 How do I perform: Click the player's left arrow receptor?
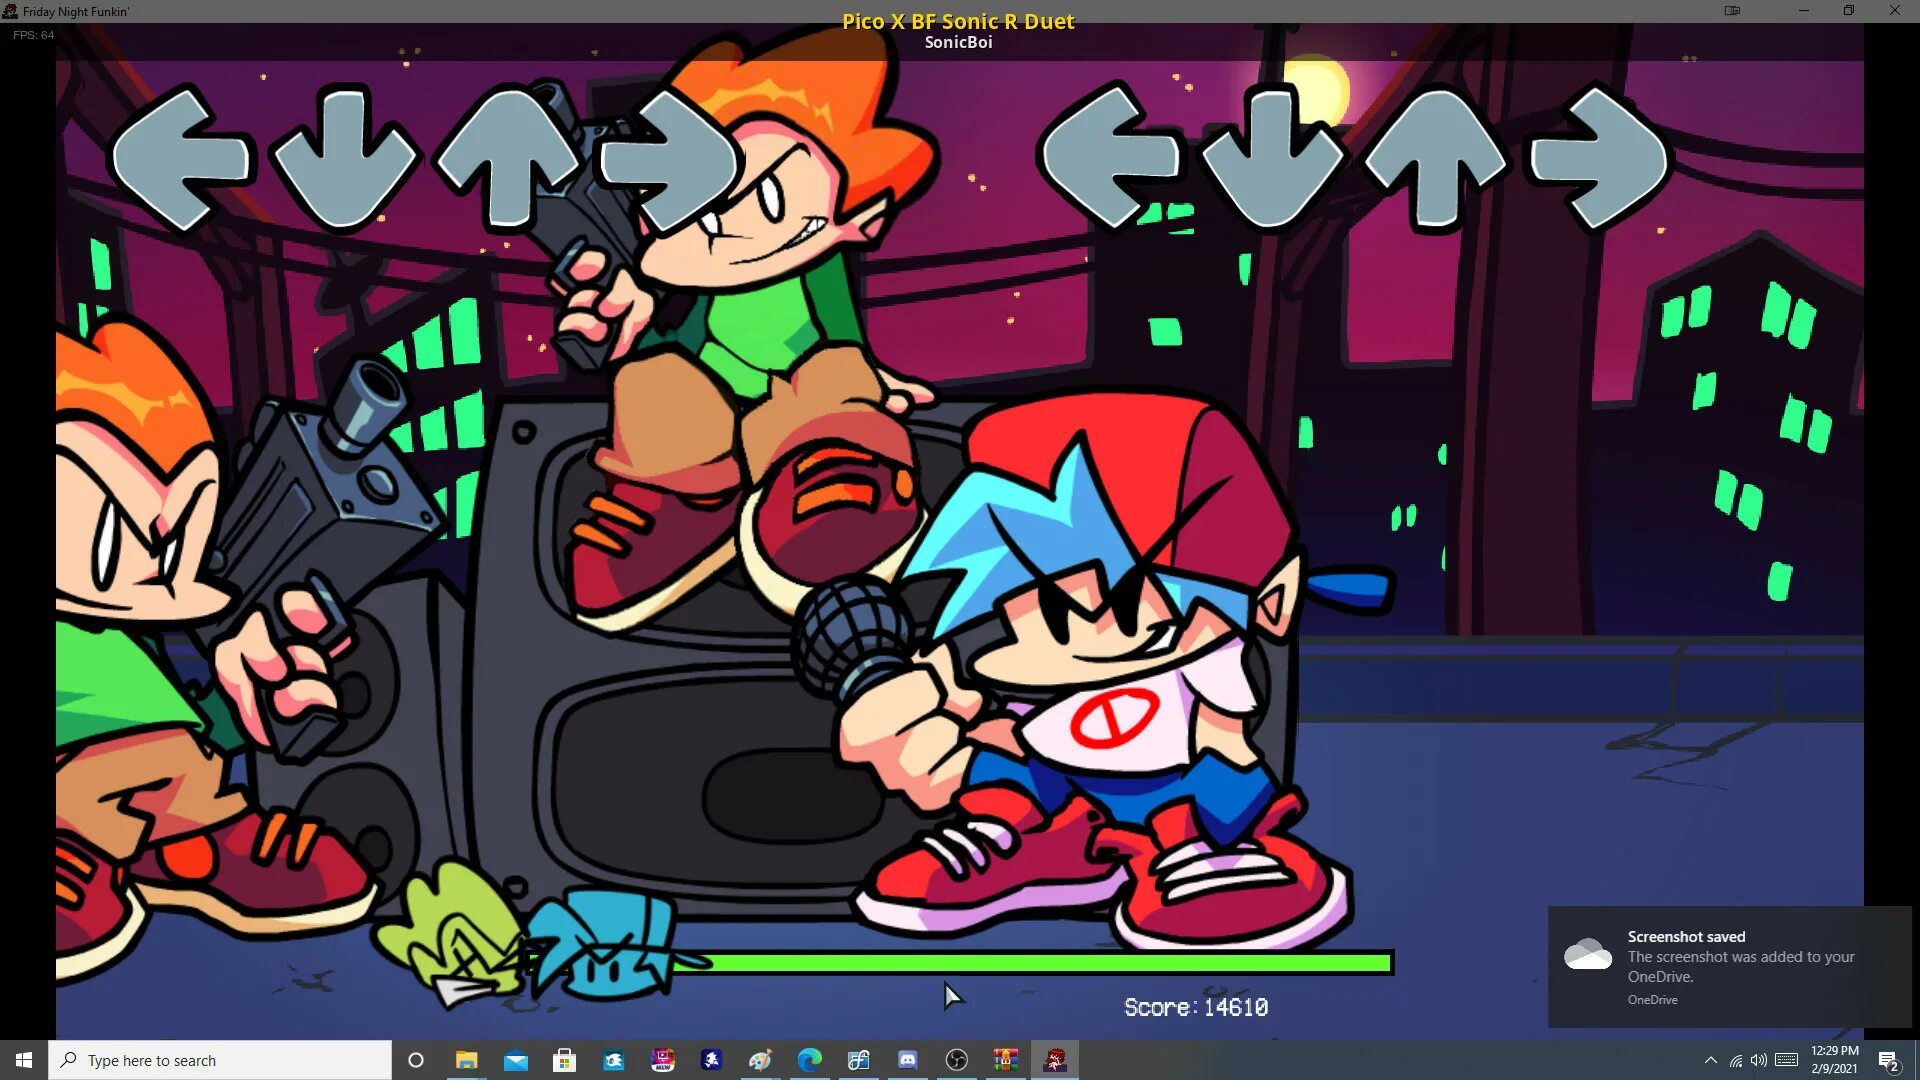(x=1108, y=158)
